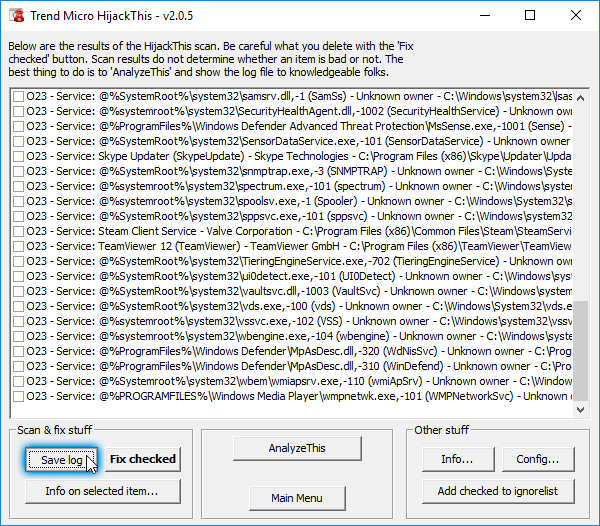Image resolution: width=600 pixels, height=526 pixels.
Task: Open Config… settings
Action: (538, 459)
